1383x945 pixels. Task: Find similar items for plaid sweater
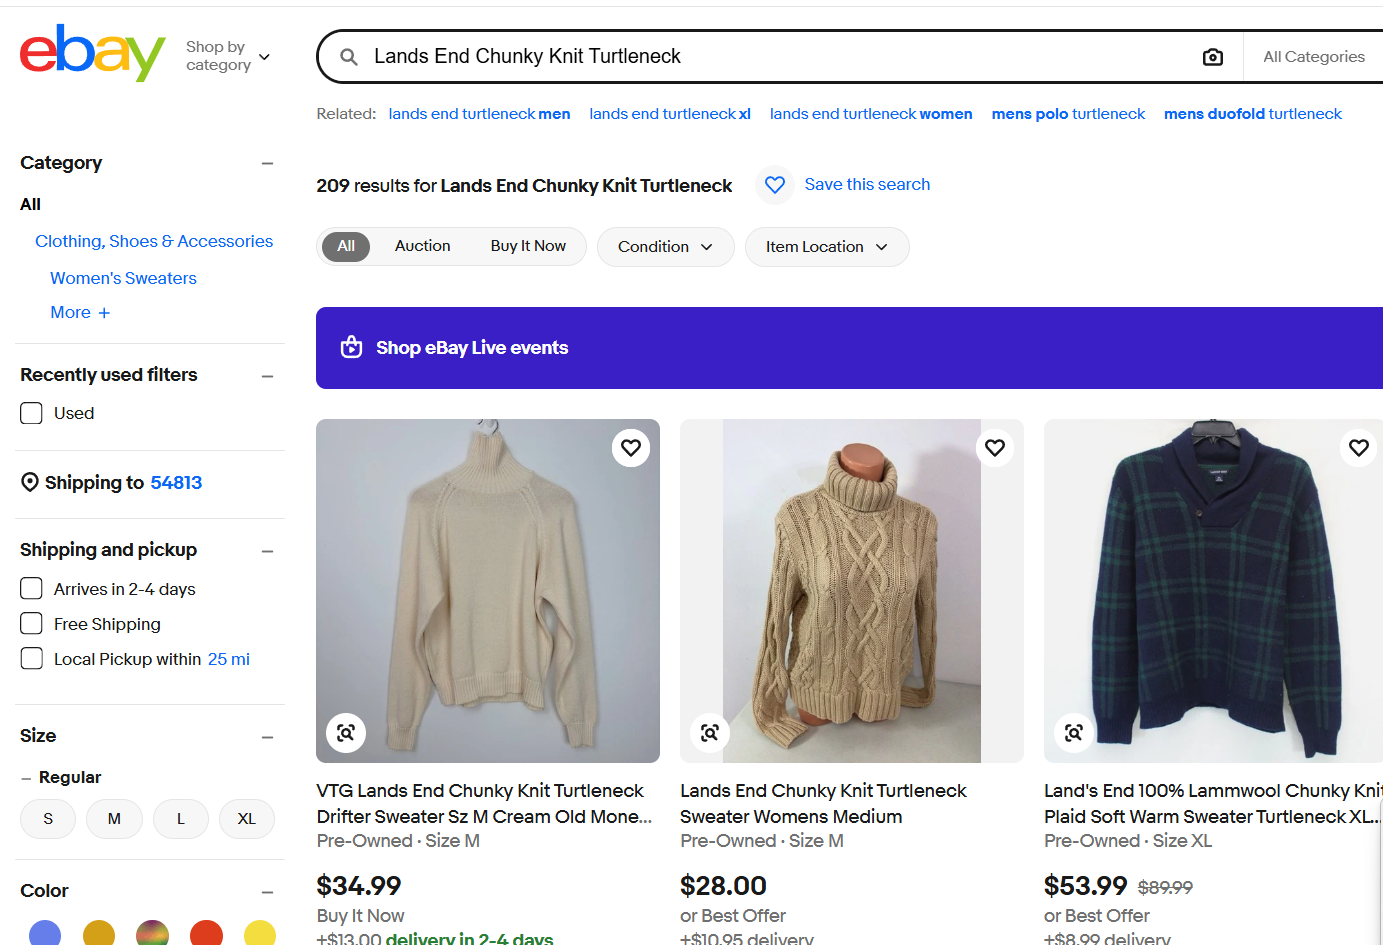pos(1074,732)
